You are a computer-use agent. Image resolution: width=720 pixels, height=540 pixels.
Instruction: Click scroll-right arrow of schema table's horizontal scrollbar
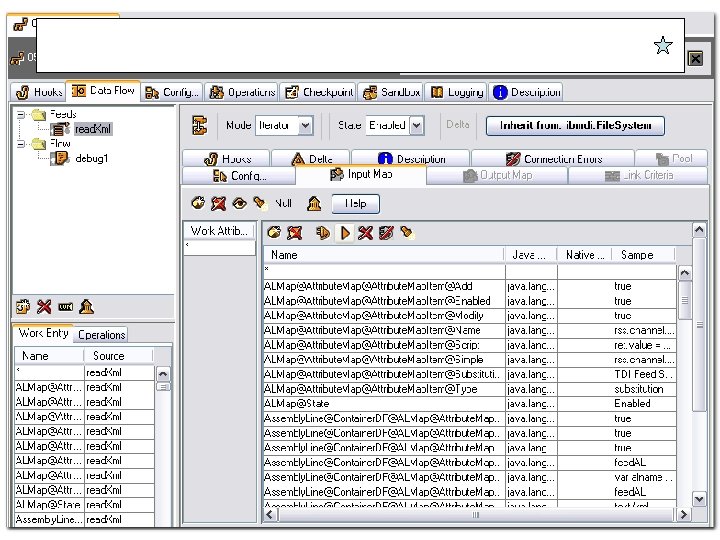coord(683,515)
